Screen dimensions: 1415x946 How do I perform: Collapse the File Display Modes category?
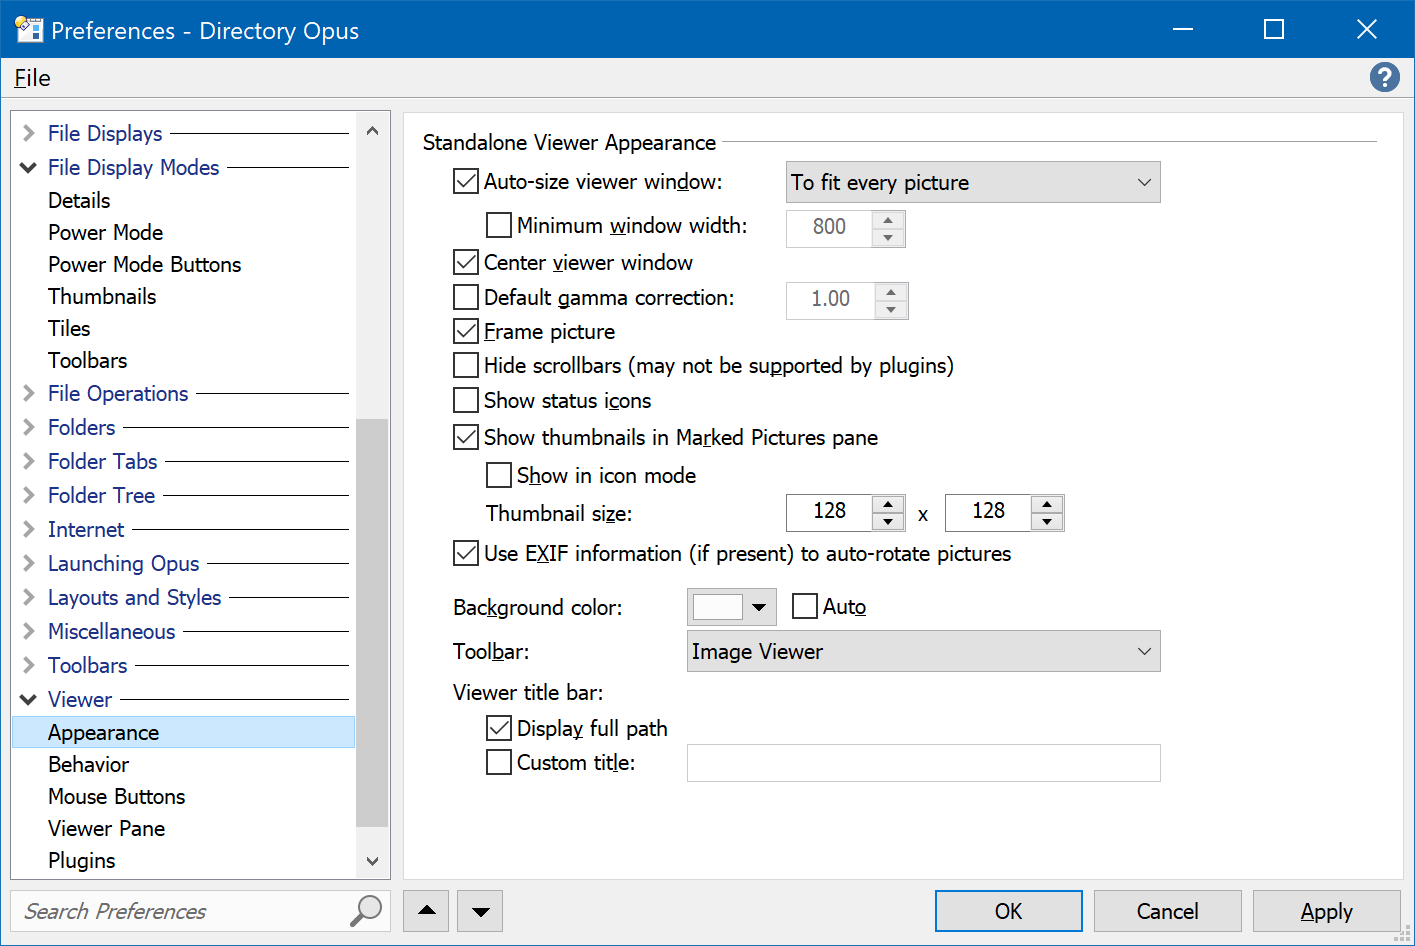point(29,167)
